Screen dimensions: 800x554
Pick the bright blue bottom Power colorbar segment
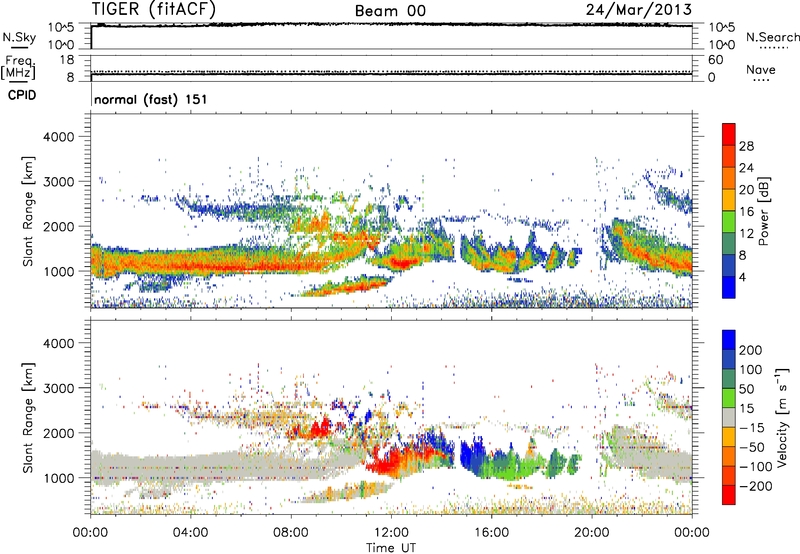pyautogui.click(x=729, y=287)
